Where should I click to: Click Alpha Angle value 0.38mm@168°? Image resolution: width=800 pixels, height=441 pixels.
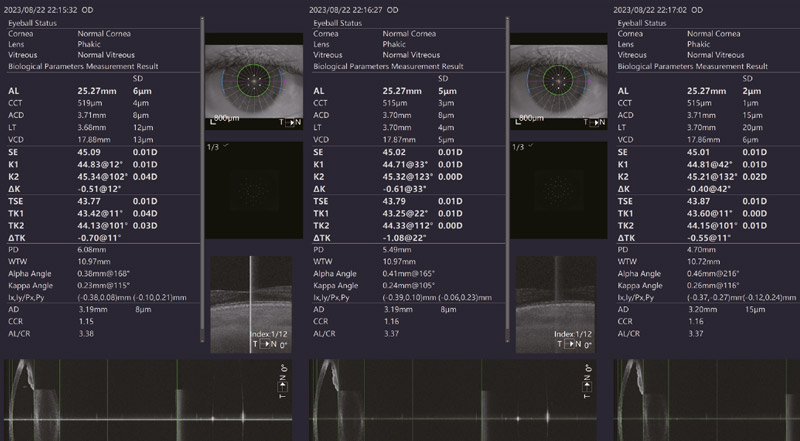(104, 274)
